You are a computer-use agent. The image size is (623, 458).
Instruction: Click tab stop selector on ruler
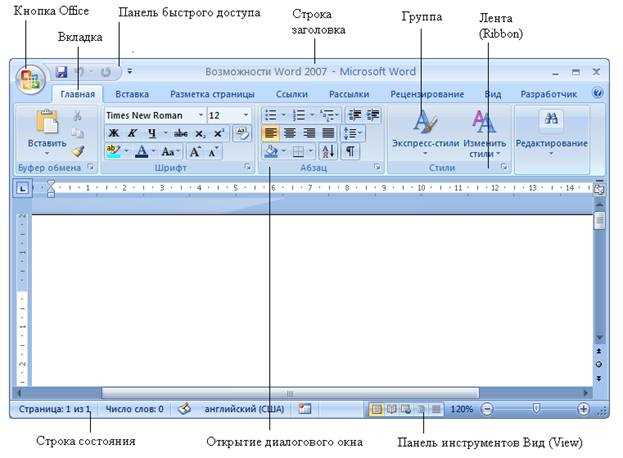pyautogui.click(x=22, y=188)
